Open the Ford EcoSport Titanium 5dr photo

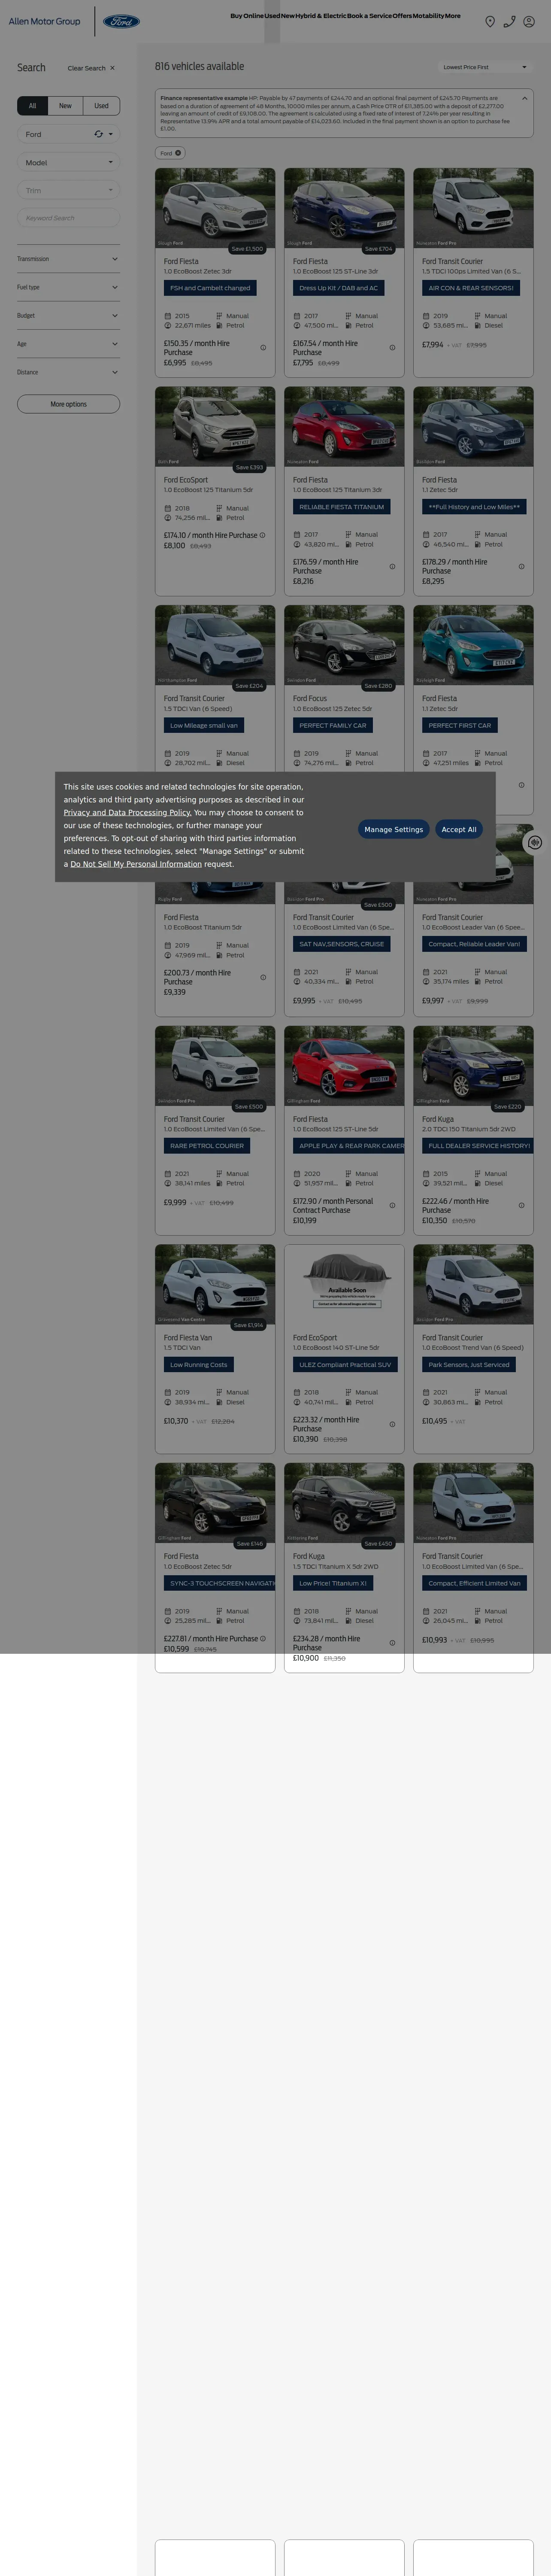pos(215,427)
